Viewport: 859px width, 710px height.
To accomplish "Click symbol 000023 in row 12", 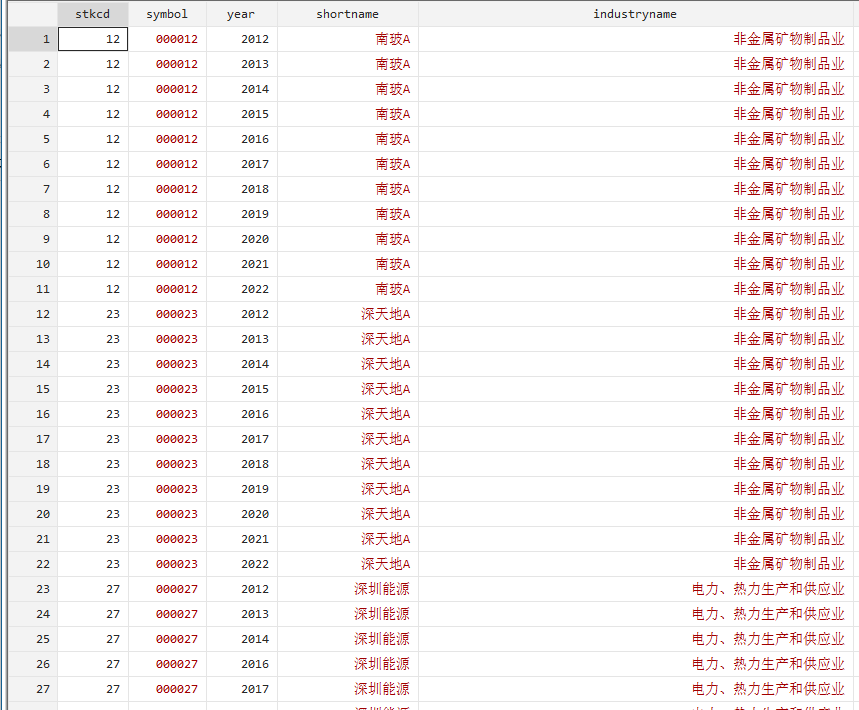I will pos(176,314).
